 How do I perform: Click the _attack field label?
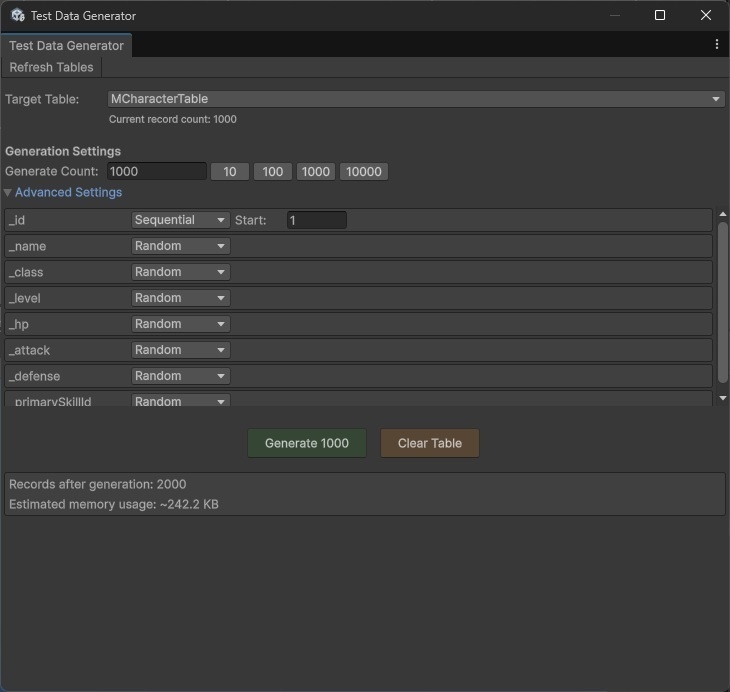point(29,350)
